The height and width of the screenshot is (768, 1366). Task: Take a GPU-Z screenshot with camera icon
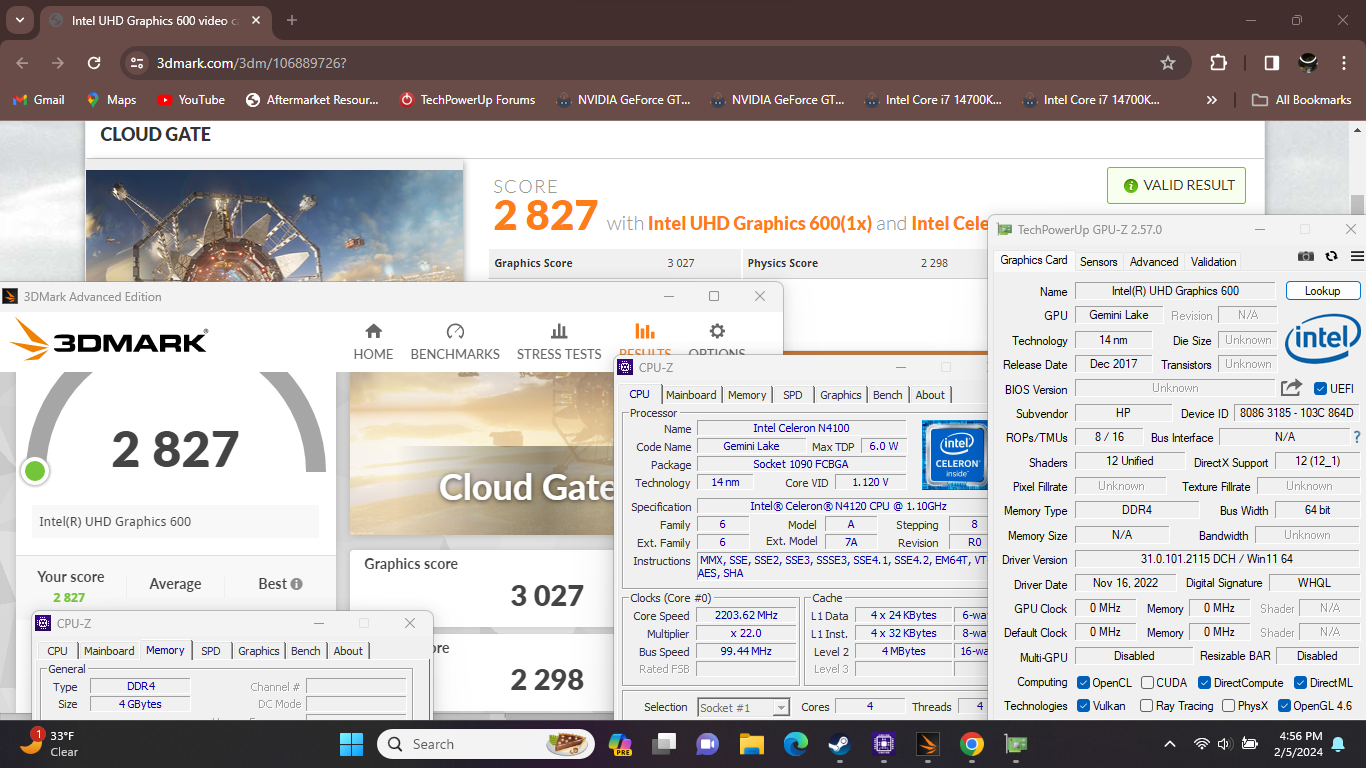coord(1306,257)
